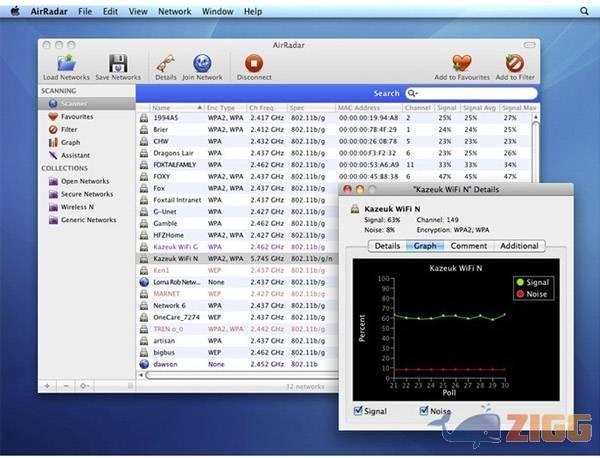
Task: Click the globe icon beside dawson
Action: [x=144, y=364]
